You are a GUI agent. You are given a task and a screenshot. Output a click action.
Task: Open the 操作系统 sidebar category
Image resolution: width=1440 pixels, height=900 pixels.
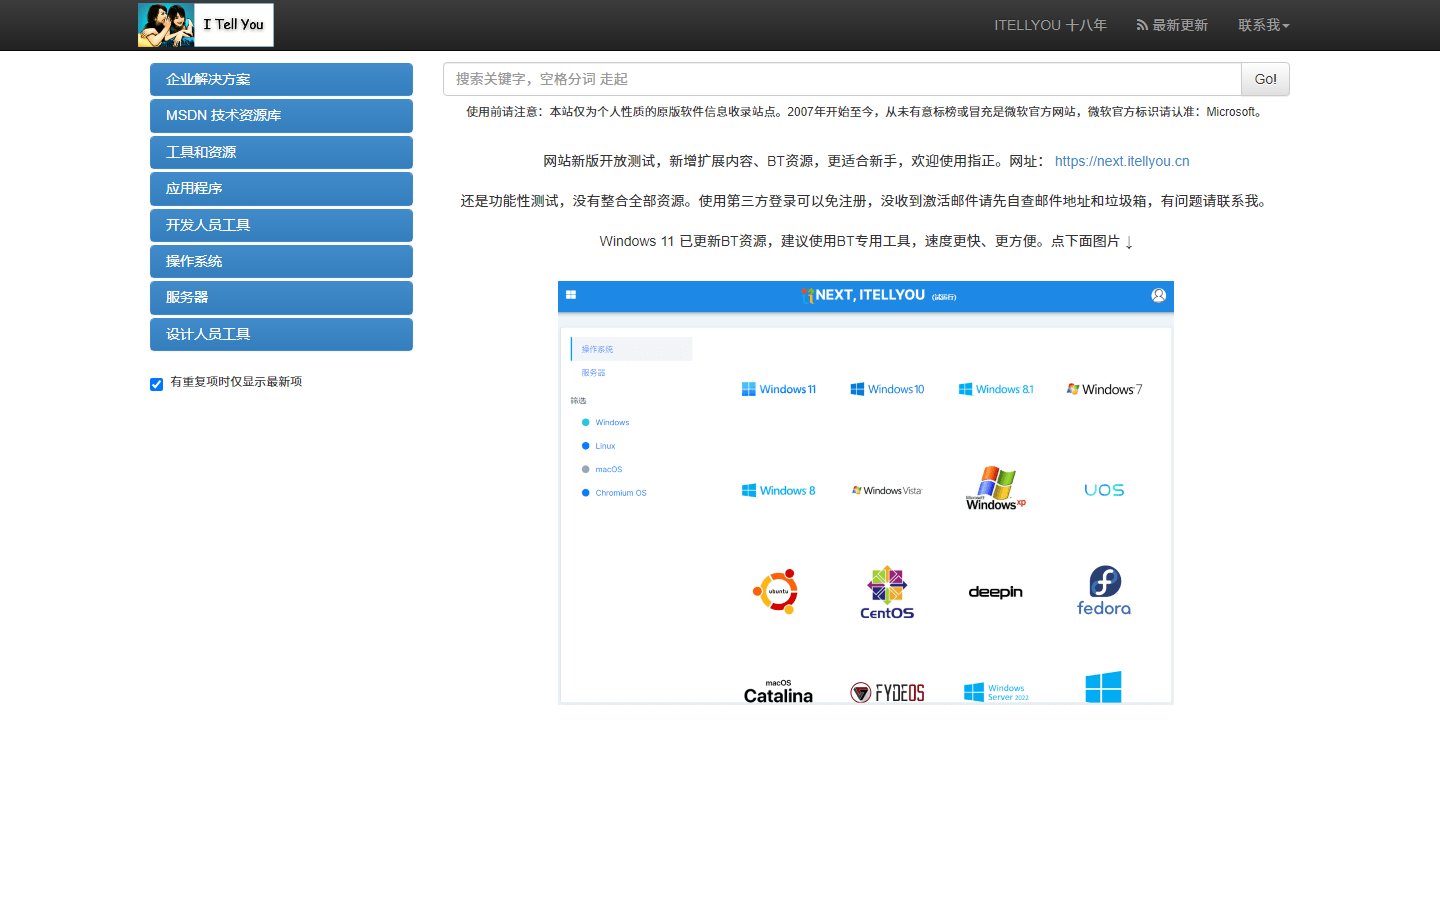point(281,261)
